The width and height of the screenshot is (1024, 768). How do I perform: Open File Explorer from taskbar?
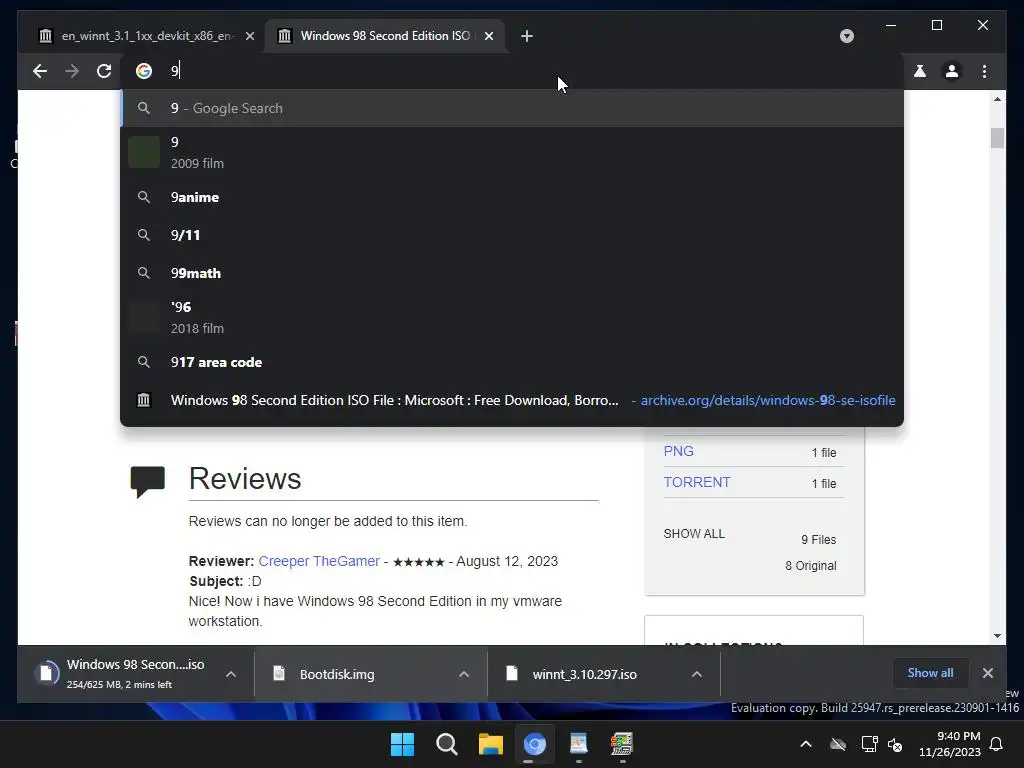490,744
